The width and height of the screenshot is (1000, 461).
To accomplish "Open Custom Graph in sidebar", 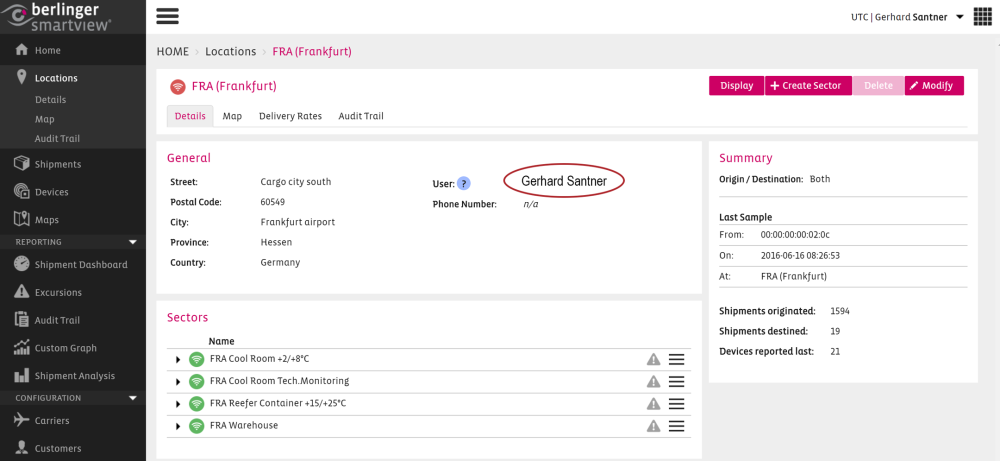I will pyautogui.click(x=66, y=348).
